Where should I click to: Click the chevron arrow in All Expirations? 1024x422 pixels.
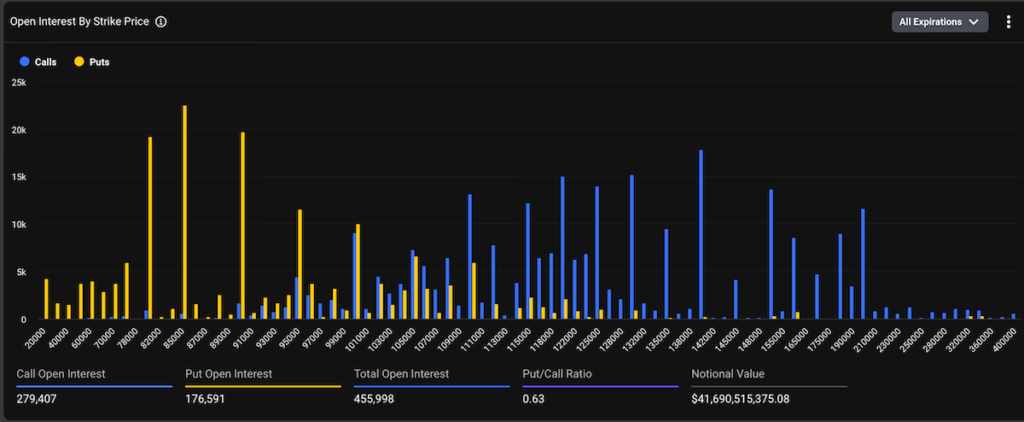[x=973, y=22]
